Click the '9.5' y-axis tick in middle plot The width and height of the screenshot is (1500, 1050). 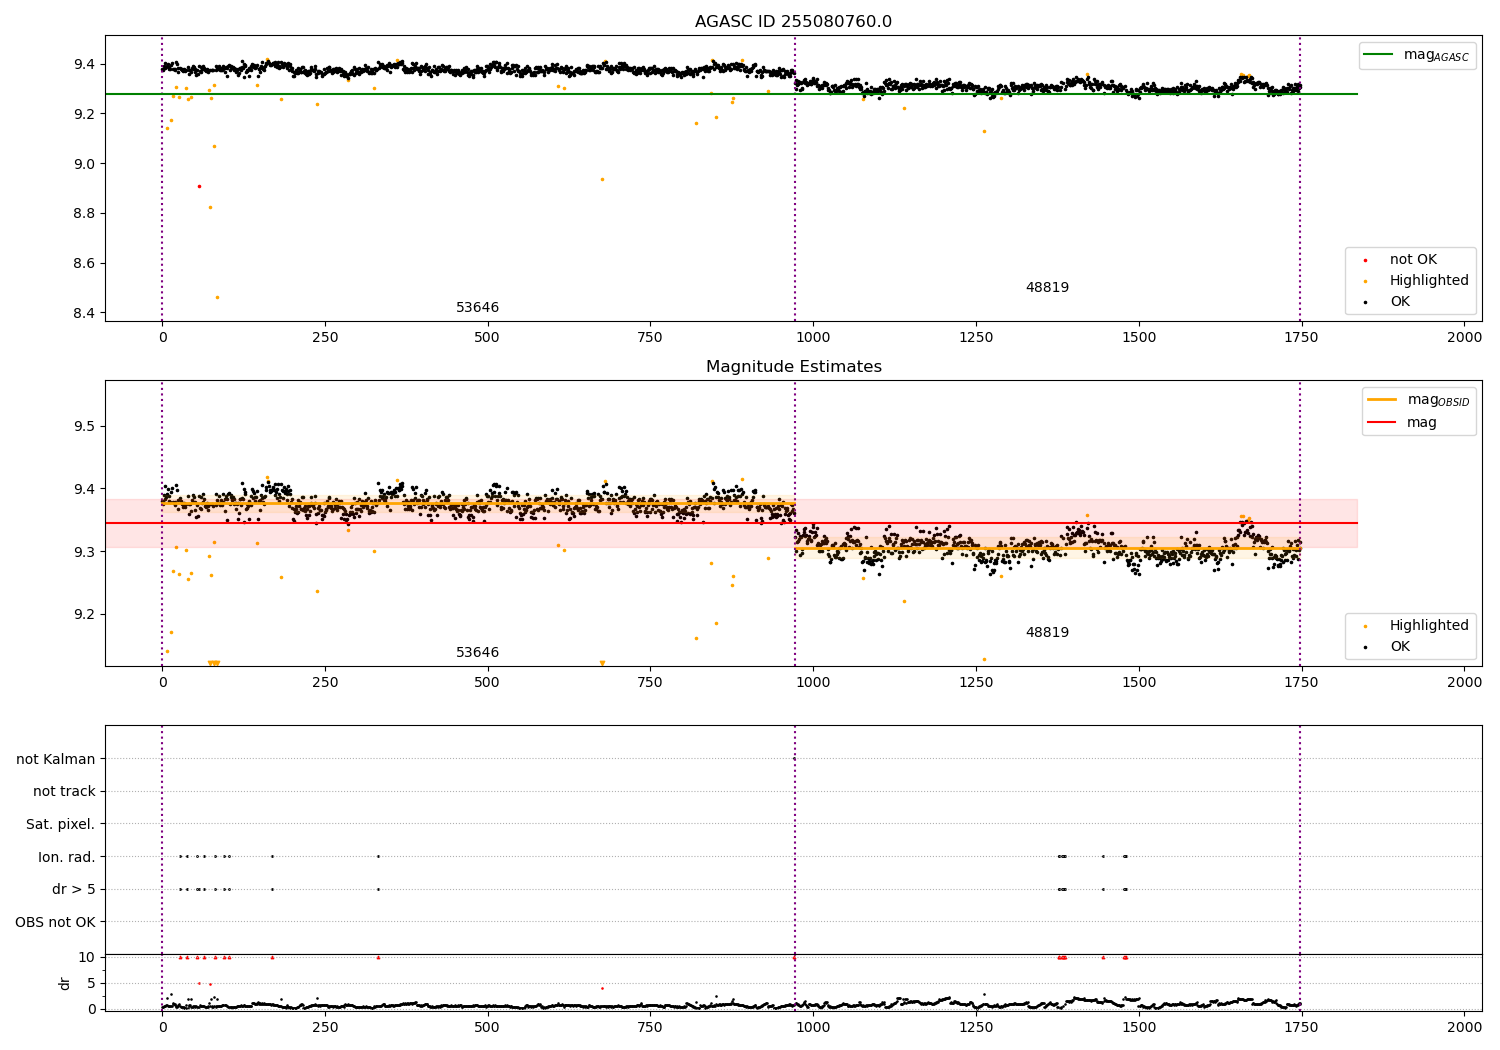83,427
